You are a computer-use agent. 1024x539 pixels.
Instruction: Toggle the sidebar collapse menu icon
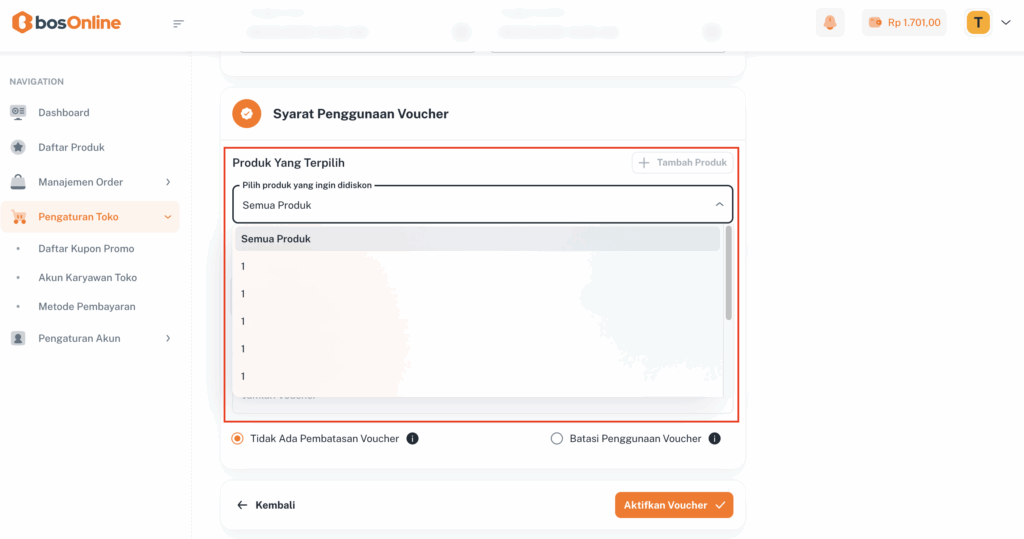pyautogui.click(x=178, y=23)
